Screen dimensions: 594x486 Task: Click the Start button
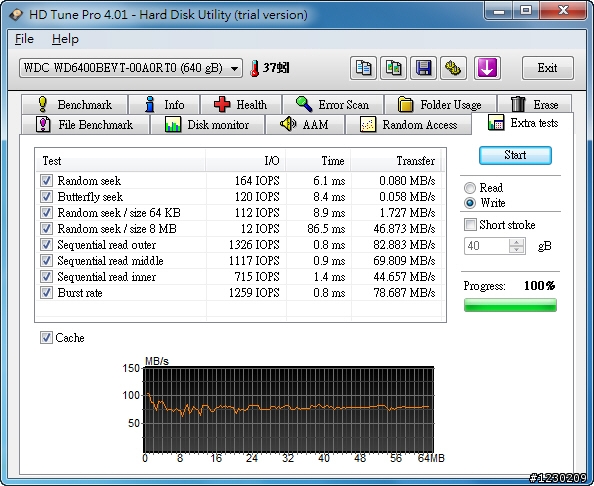515,155
